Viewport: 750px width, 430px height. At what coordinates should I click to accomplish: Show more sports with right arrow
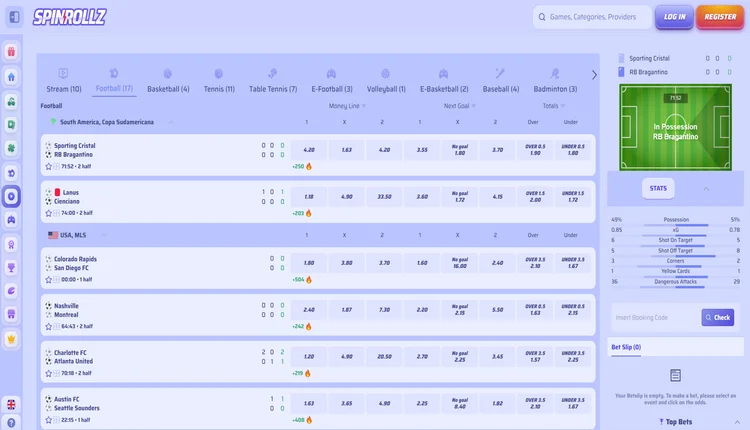[x=594, y=75]
